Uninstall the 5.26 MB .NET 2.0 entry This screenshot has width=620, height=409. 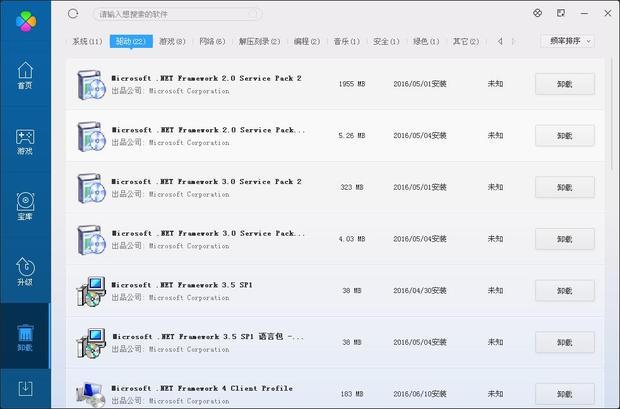click(565, 136)
